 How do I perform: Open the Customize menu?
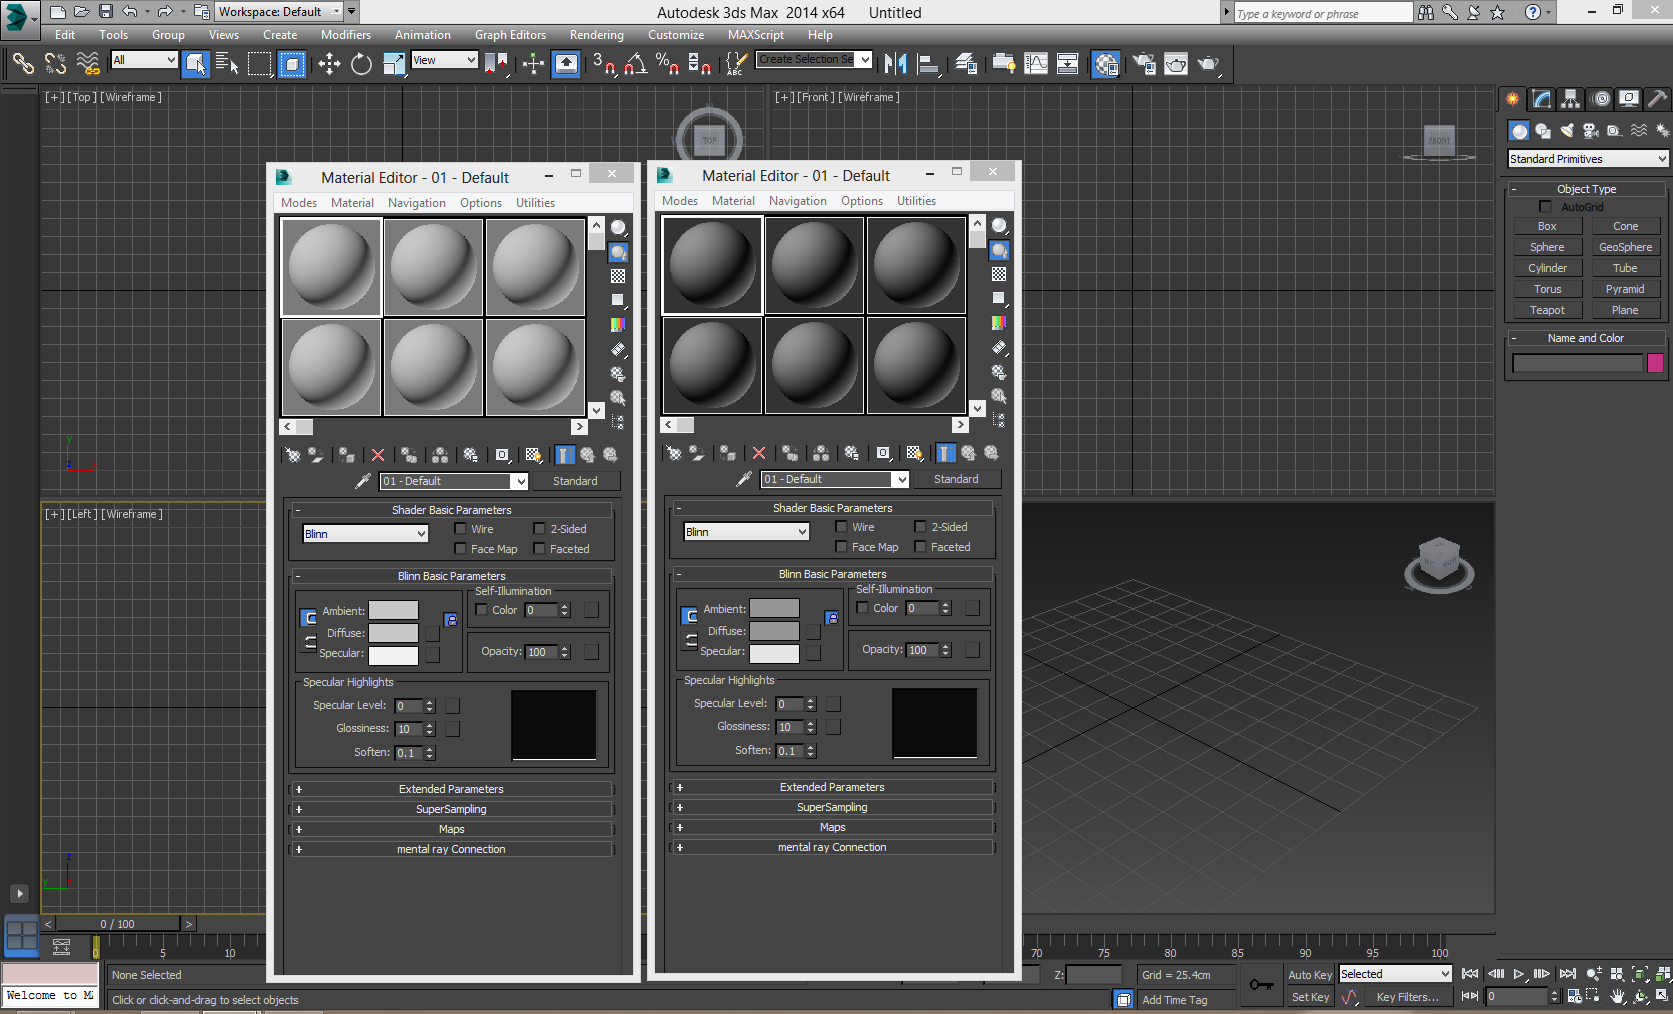(676, 35)
